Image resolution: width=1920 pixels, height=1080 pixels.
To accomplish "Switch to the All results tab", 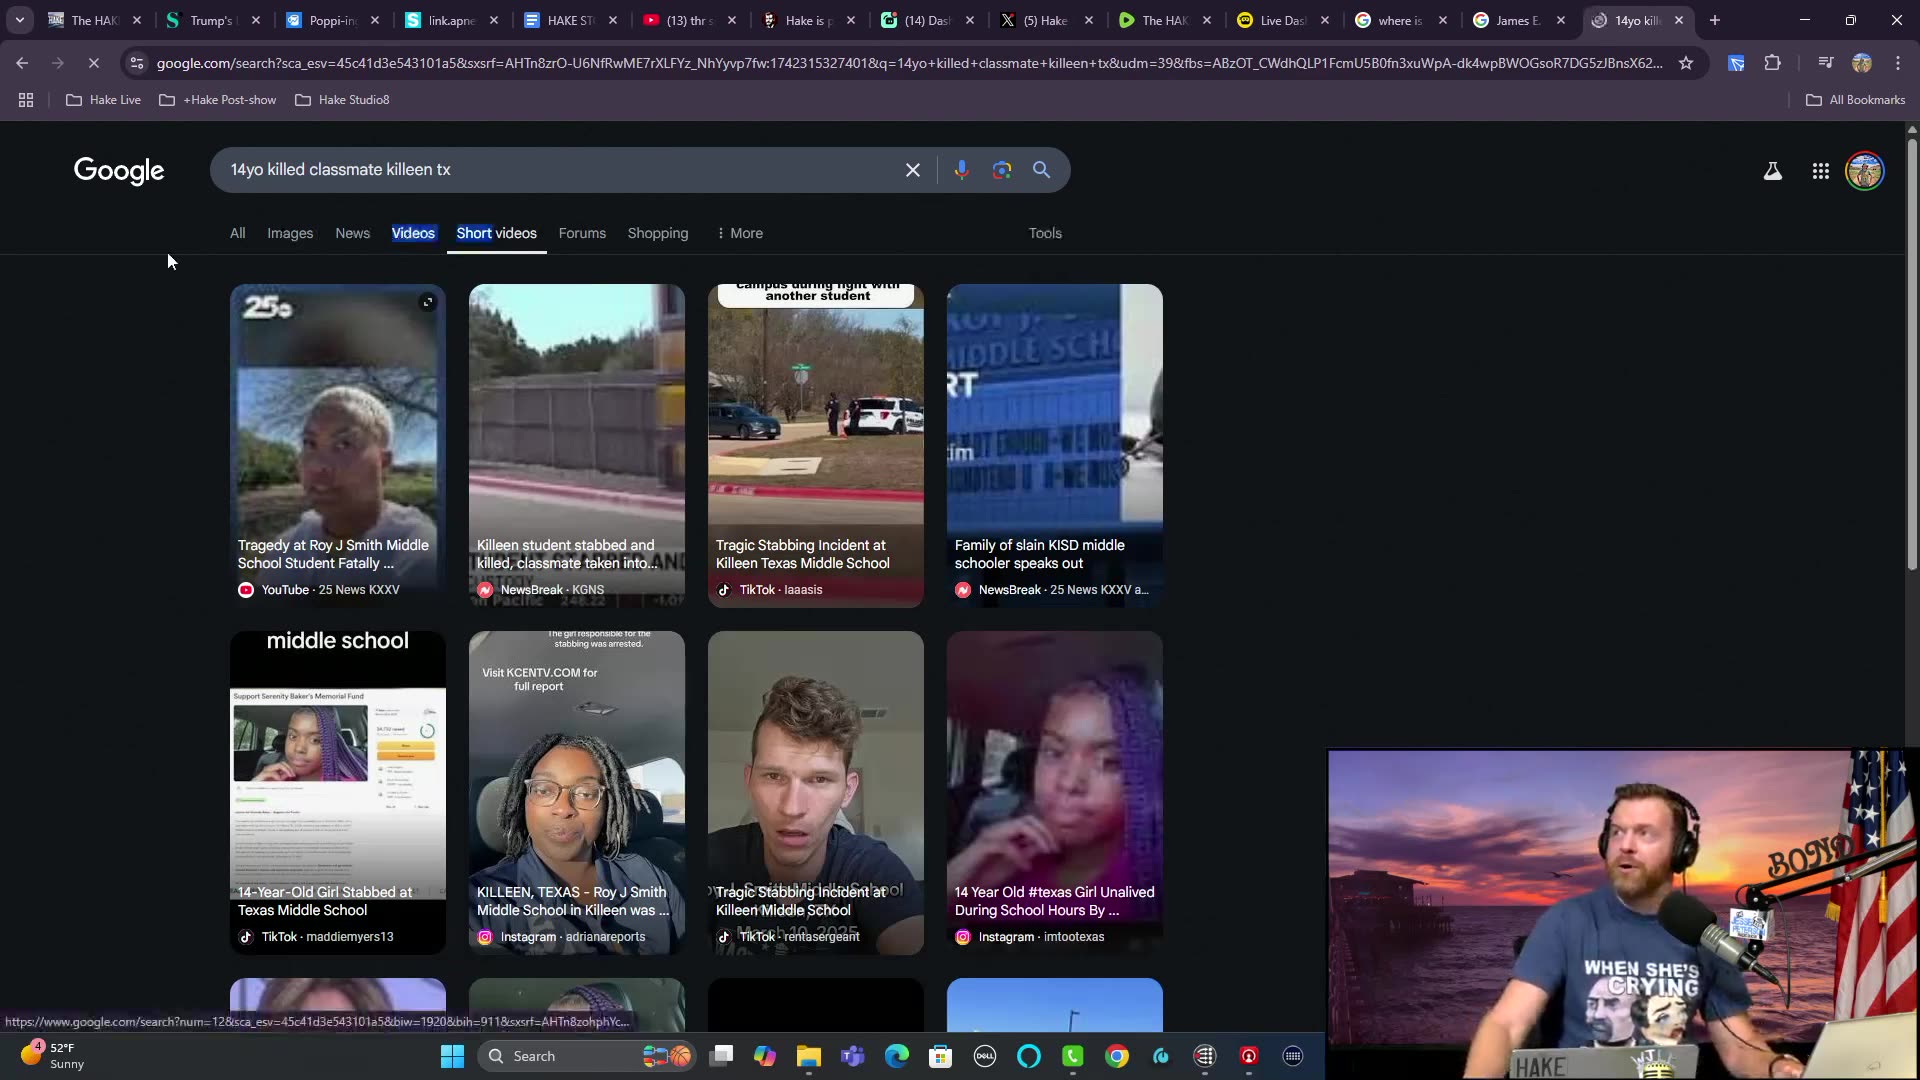I will [x=237, y=233].
